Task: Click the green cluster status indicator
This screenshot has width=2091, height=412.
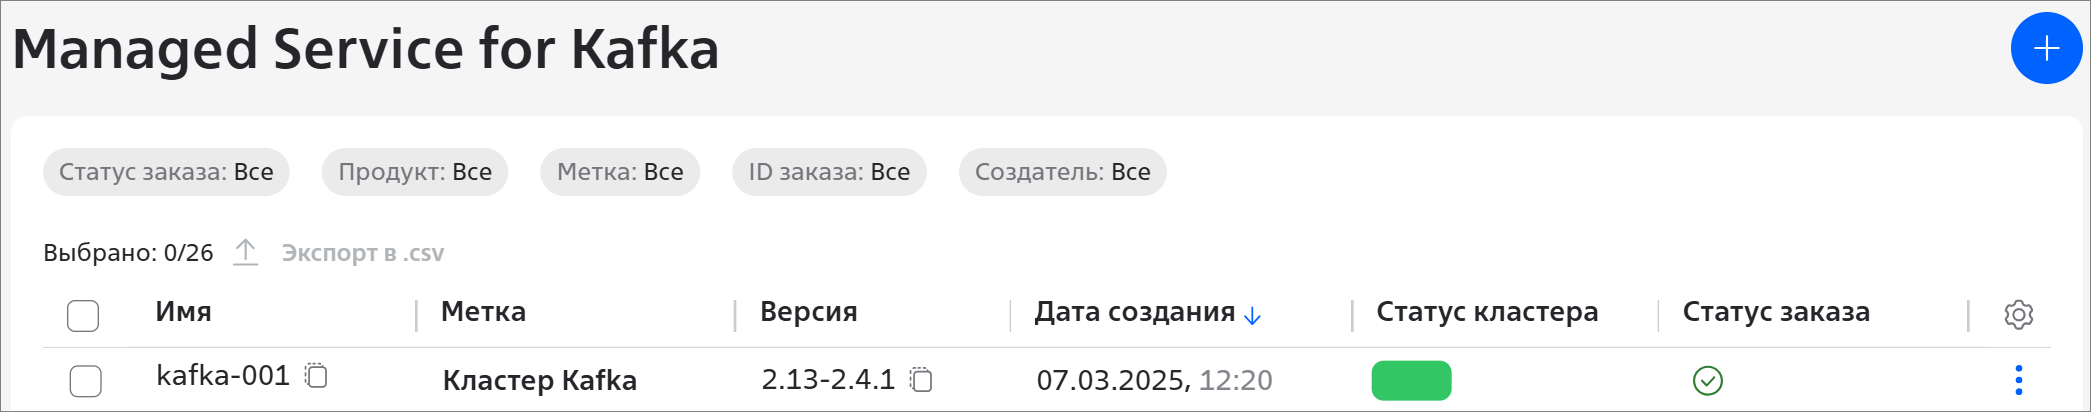Action: tap(1411, 380)
